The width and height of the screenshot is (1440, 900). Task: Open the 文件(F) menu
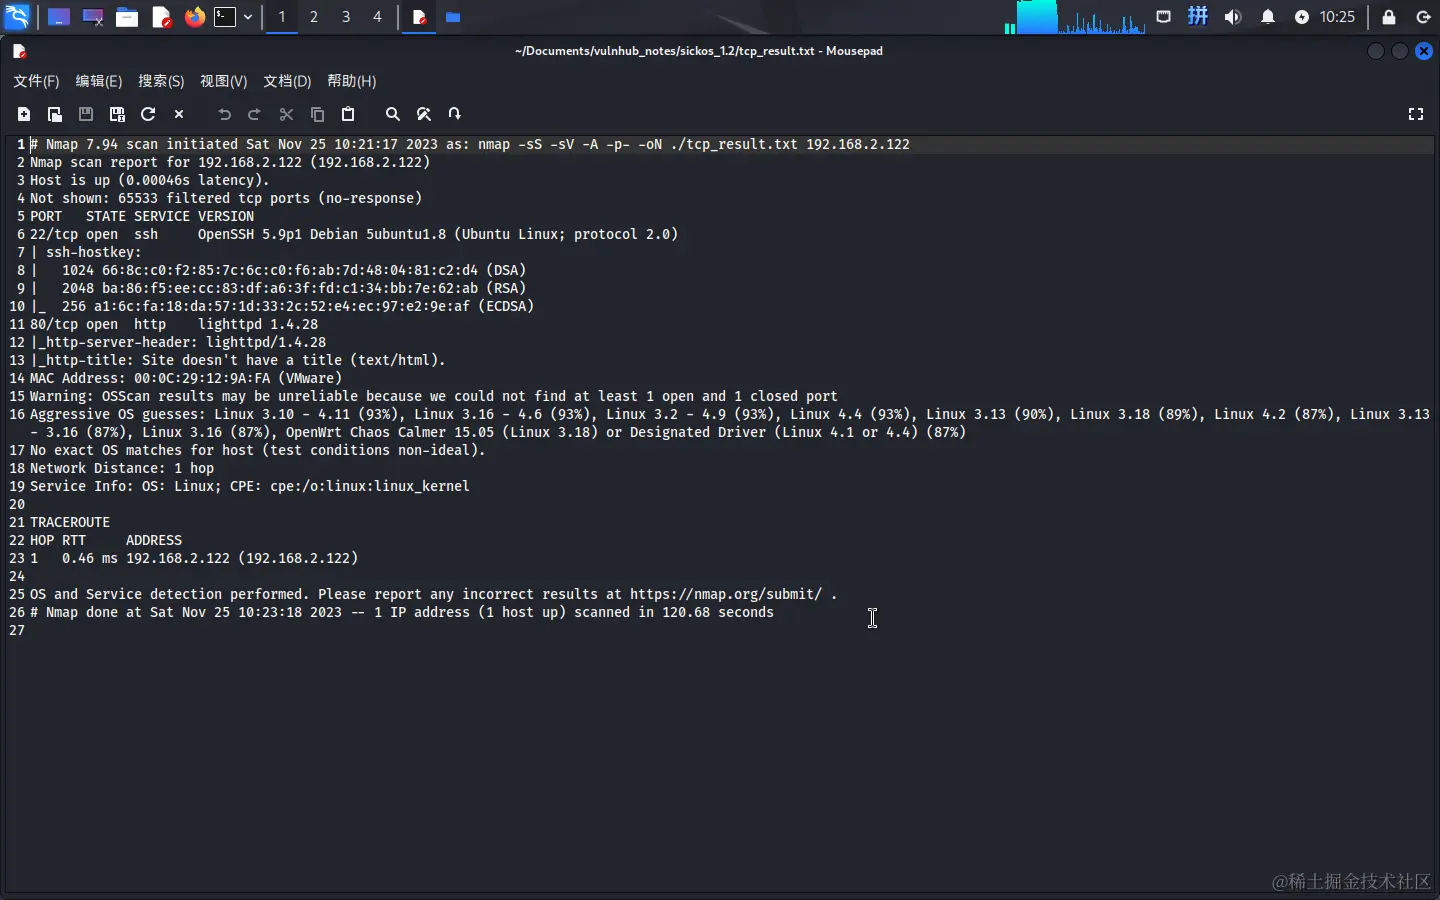[36, 81]
